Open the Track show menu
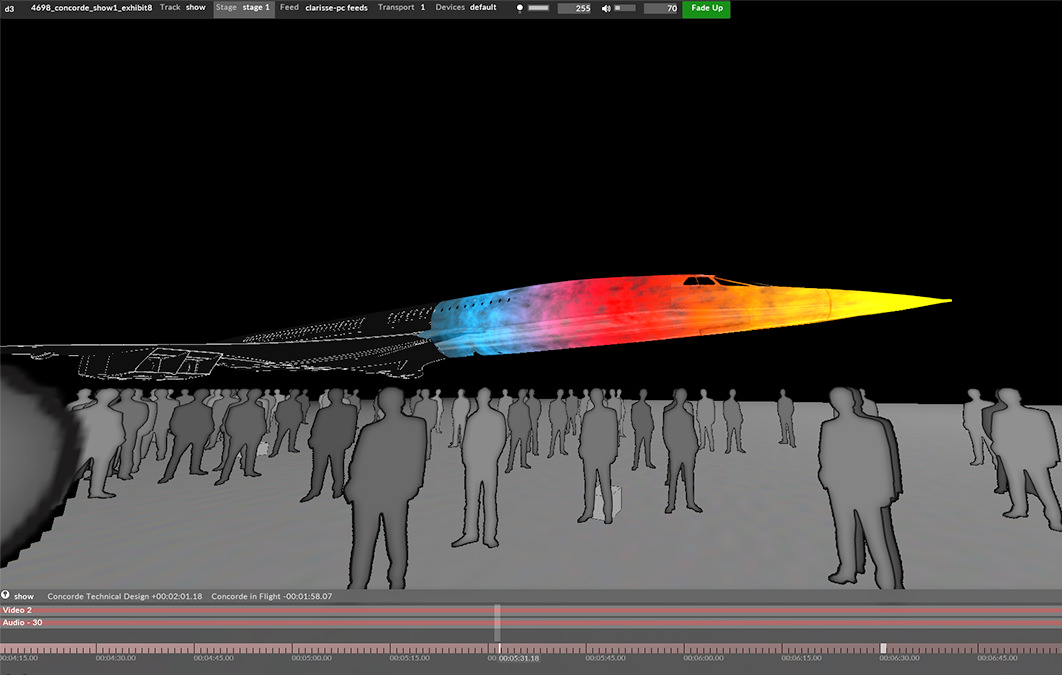The height and width of the screenshot is (675, 1062). [x=183, y=7]
